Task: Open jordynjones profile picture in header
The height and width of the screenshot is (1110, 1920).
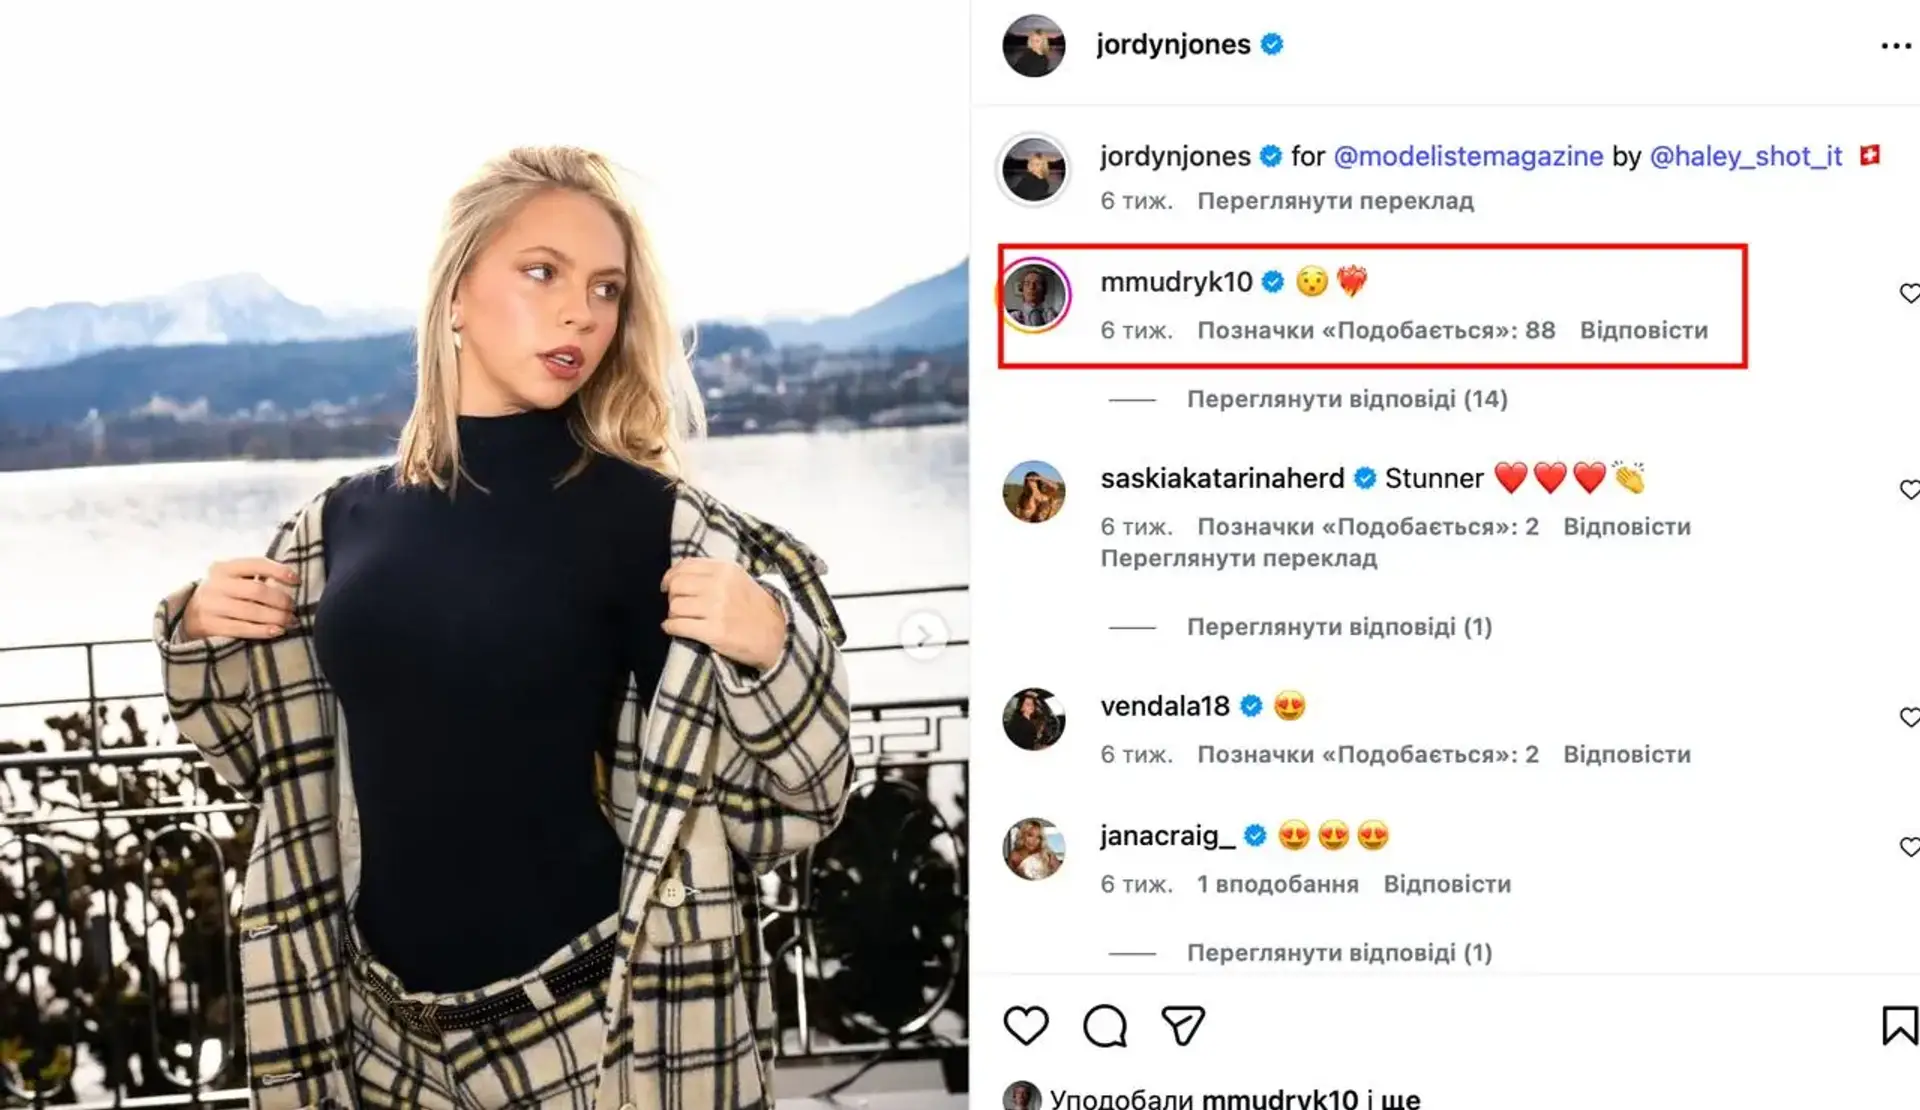Action: [1034, 46]
